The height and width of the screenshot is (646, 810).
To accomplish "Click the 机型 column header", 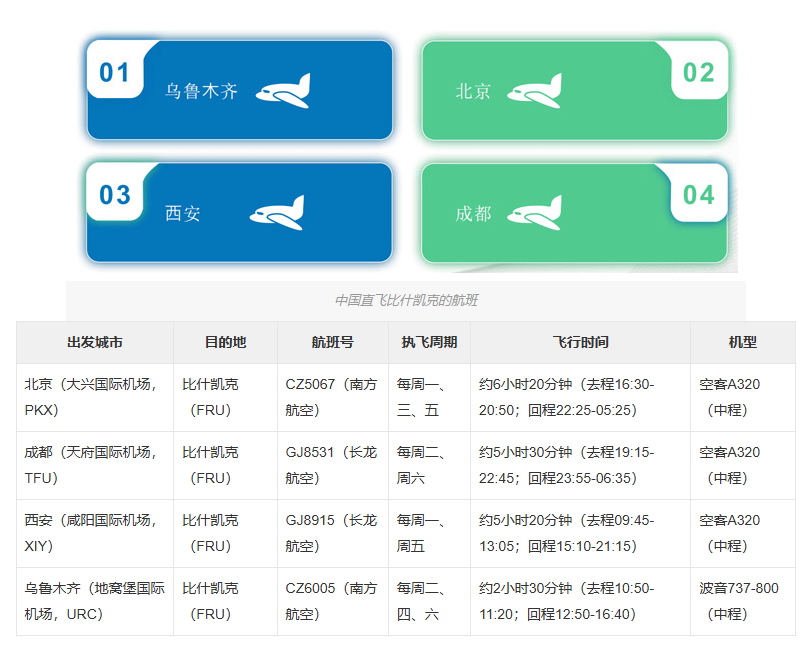I will (x=742, y=342).
